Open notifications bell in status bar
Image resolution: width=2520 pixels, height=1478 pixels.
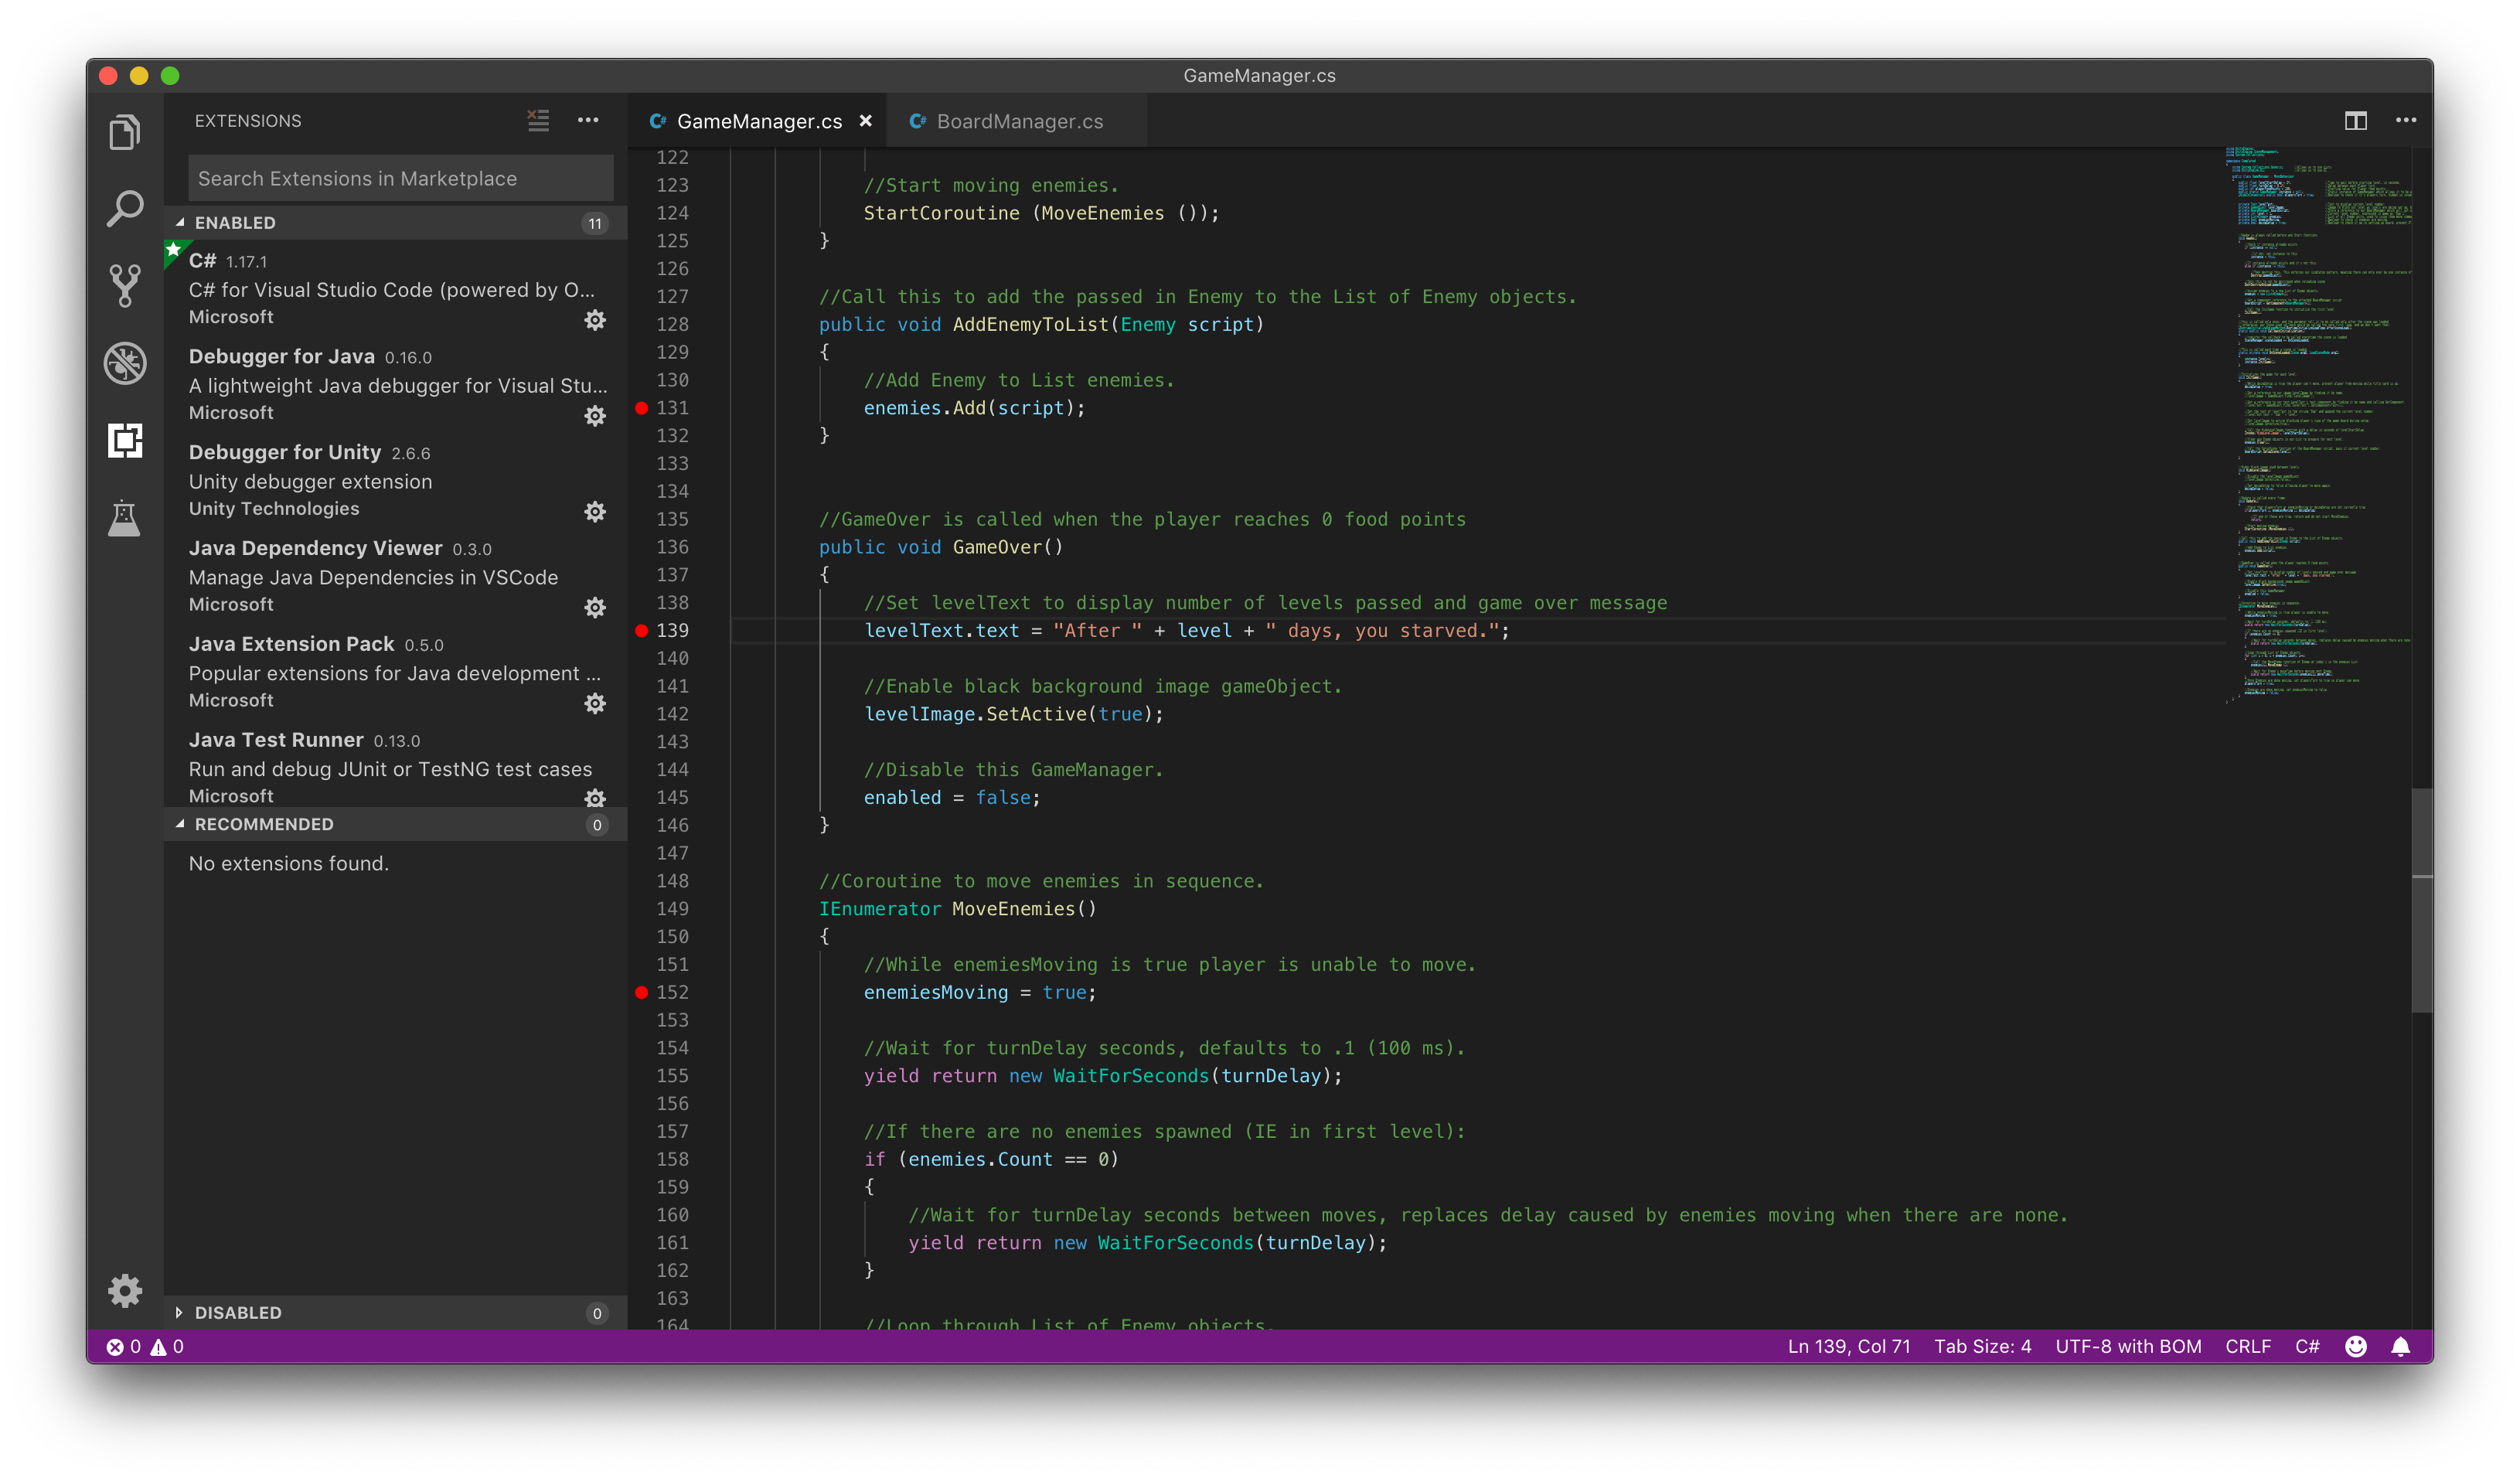2401,1346
